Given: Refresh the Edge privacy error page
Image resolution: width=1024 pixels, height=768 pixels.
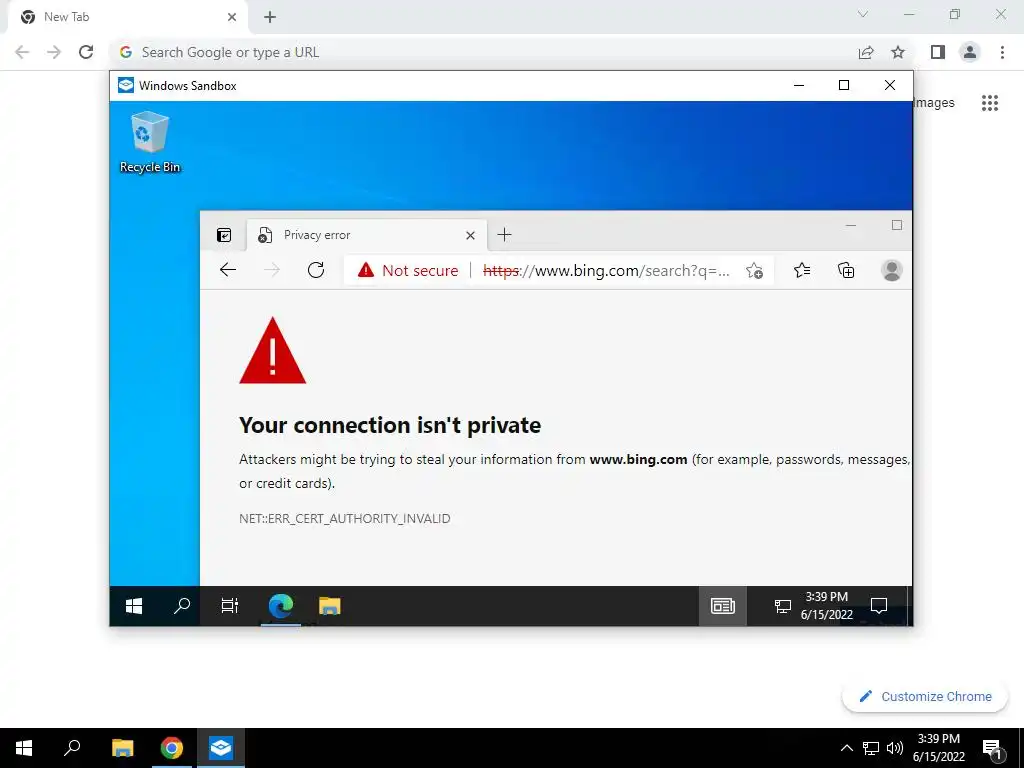Looking at the screenshot, I should (x=316, y=270).
